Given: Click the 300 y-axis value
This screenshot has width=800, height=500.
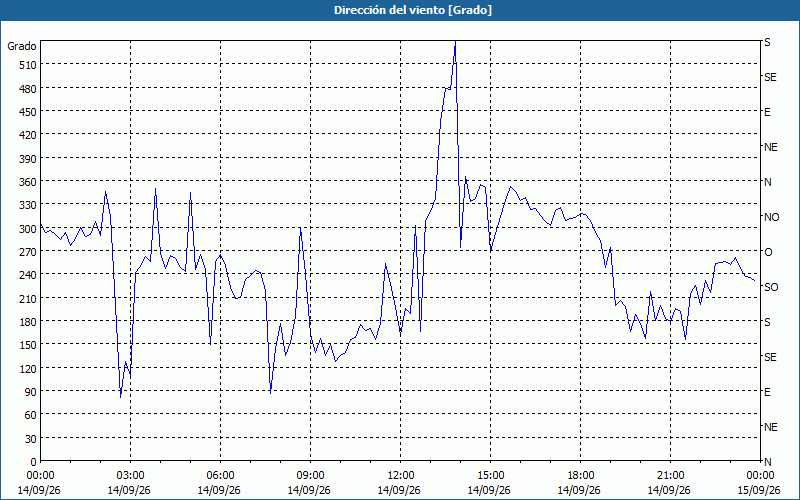Looking at the screenshot, I should click(x=28, y=229).
